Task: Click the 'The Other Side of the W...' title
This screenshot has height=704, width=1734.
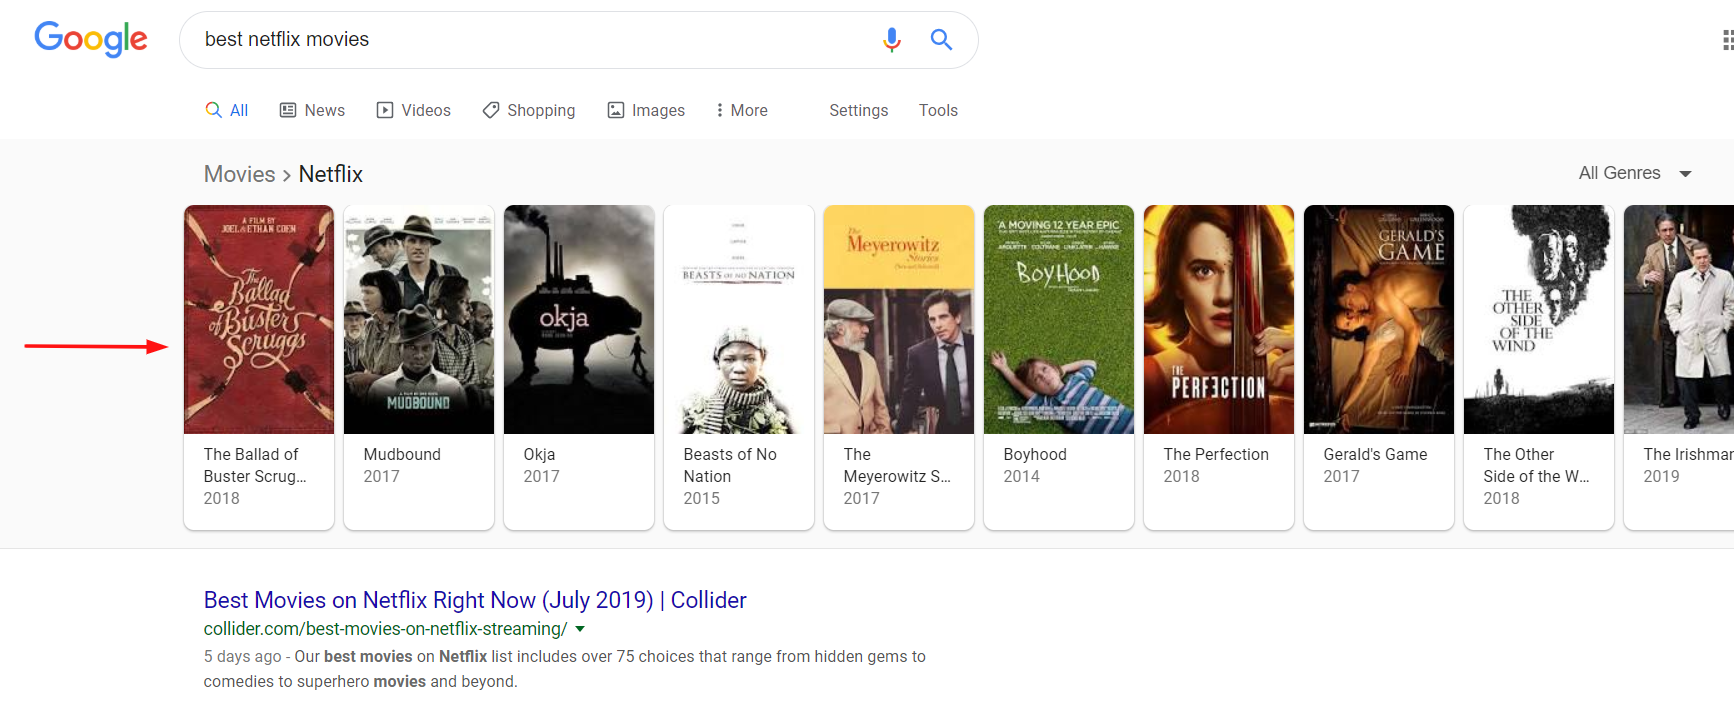Action: point(1536,465)
